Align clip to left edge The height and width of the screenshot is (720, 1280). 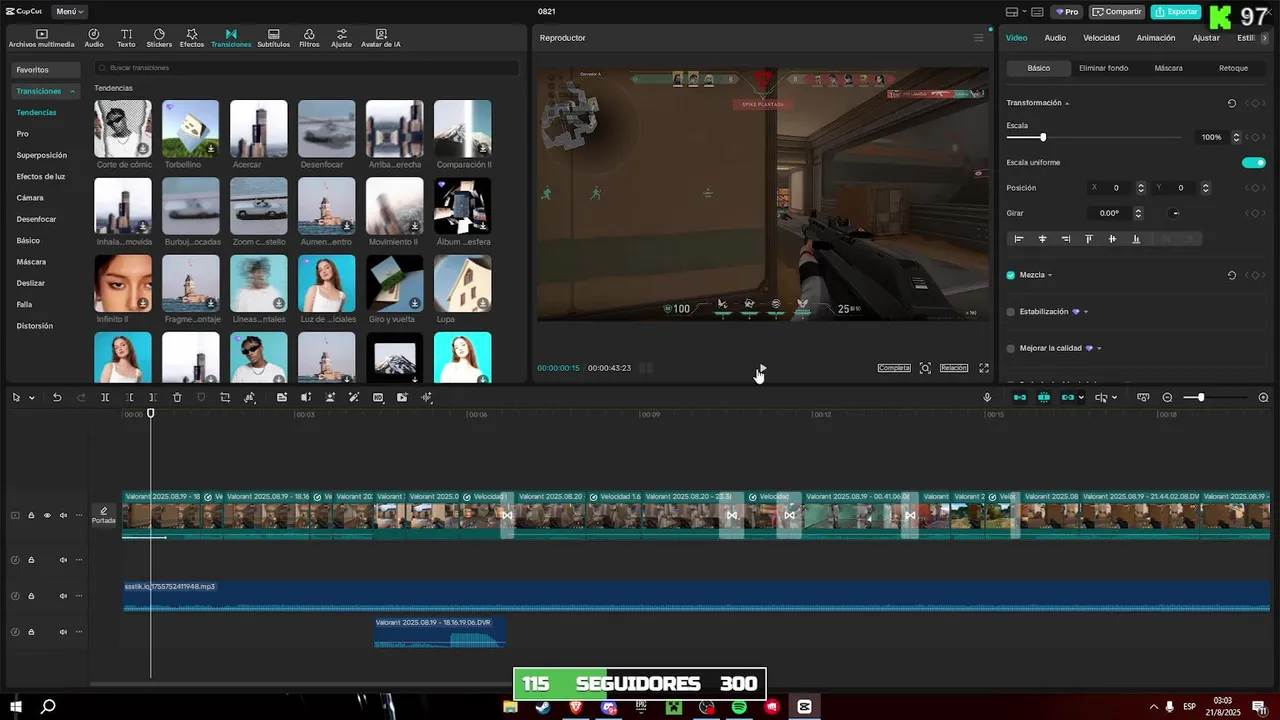click(1019, 239)
